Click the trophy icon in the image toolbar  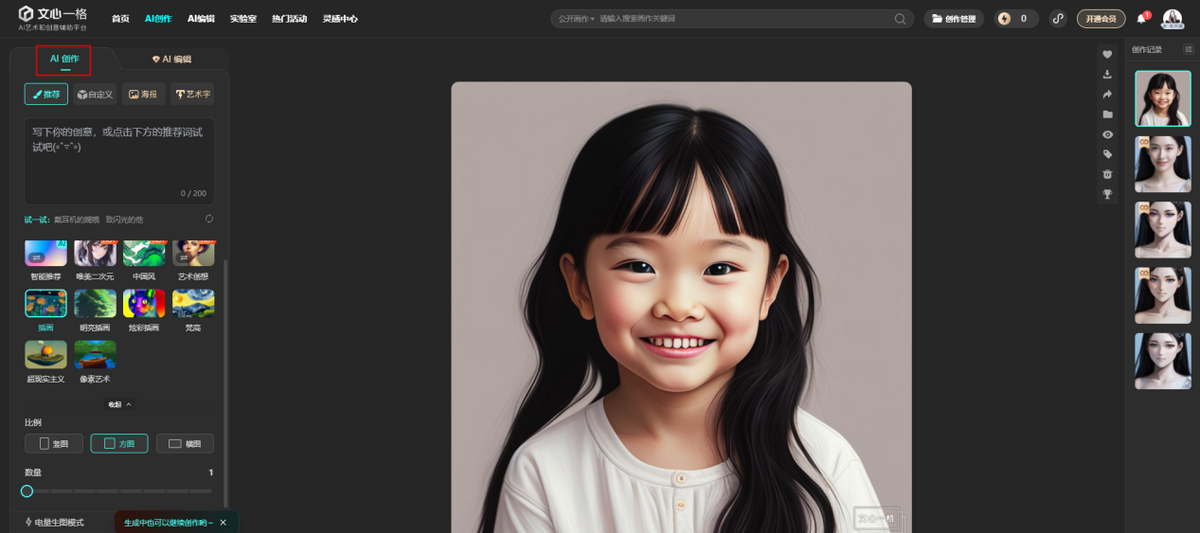[x=1107, y=194]
